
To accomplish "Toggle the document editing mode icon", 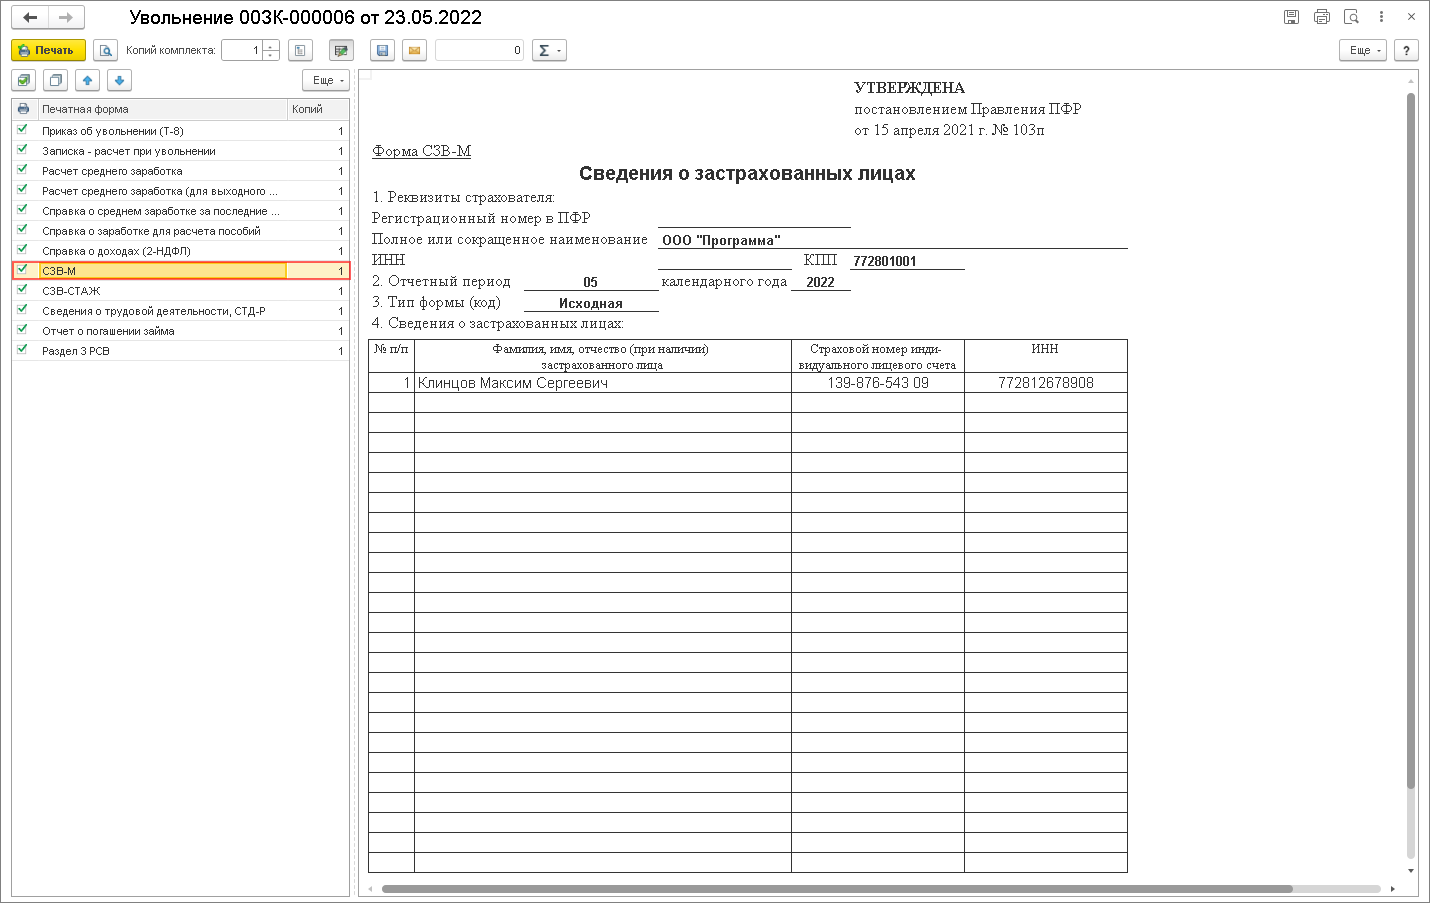I will [x=341, y=50].
